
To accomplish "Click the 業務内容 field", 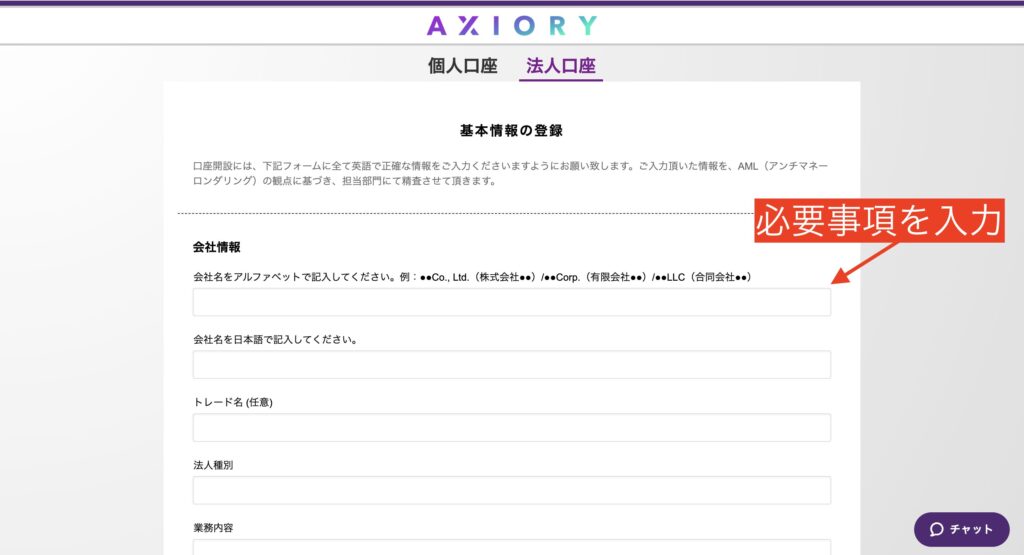I will point(511,547).
